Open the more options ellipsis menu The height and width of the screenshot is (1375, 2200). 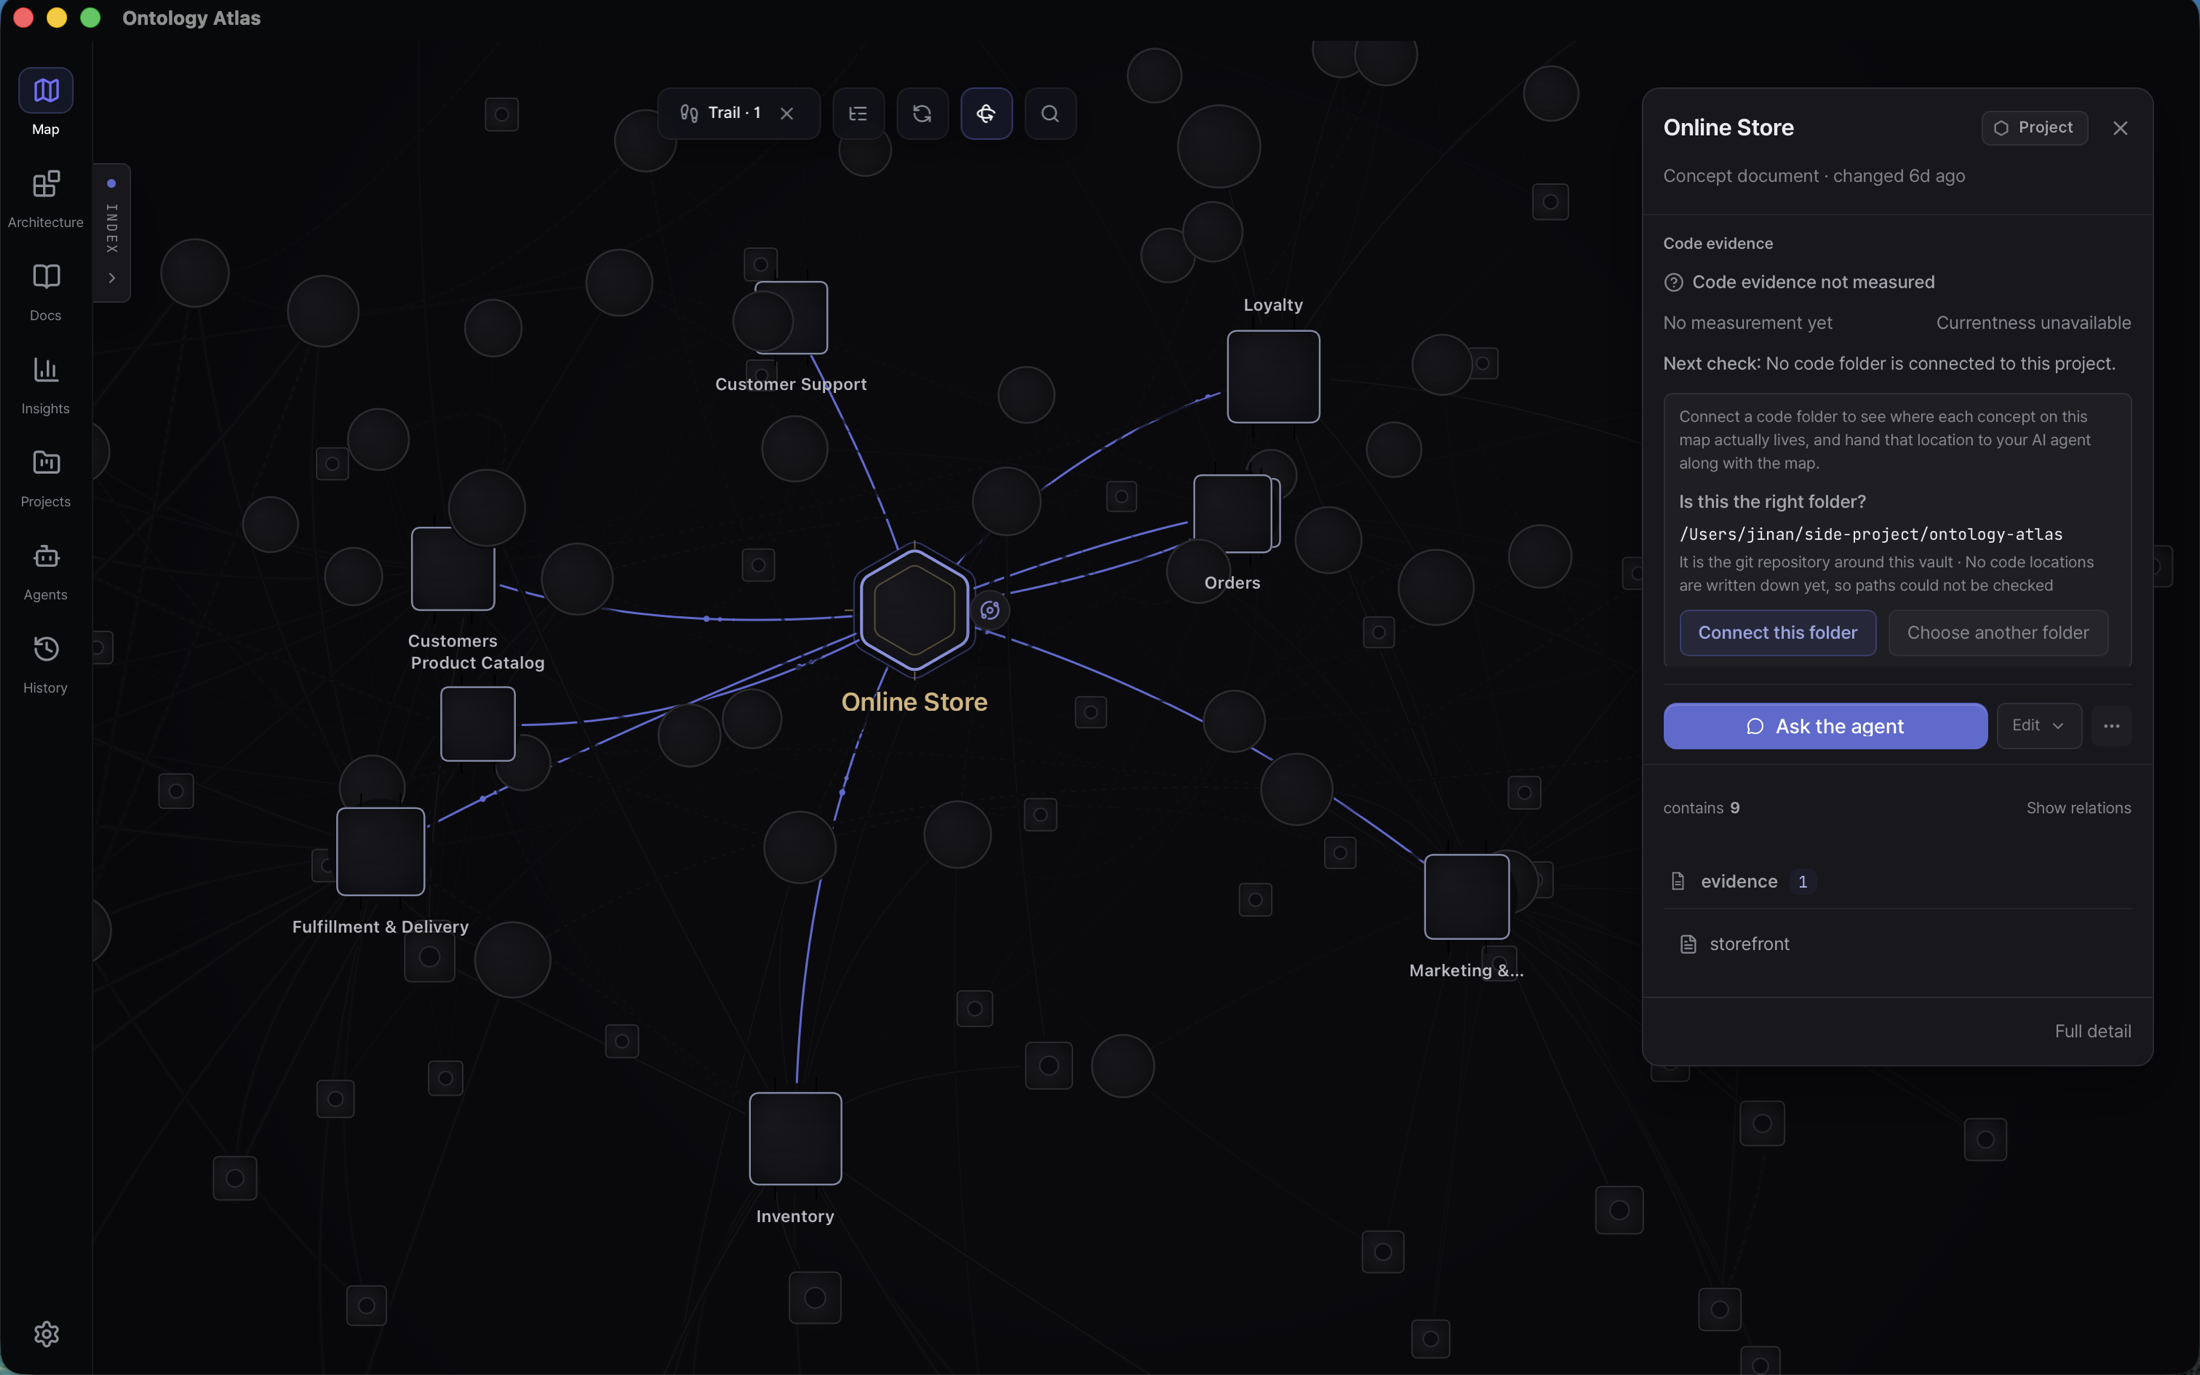[x=2111, y=726]
